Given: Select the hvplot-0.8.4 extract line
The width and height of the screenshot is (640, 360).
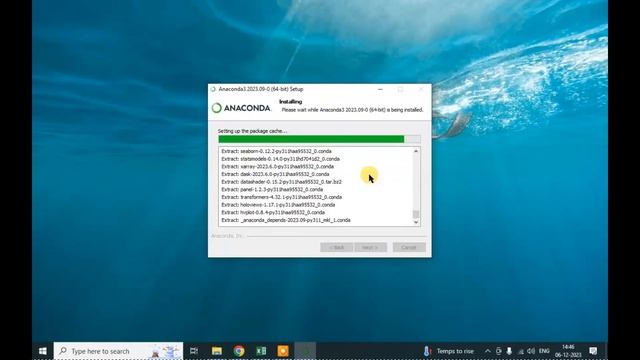Looking at the screenshot, I should pyautogui.click(x=273, y=213).
